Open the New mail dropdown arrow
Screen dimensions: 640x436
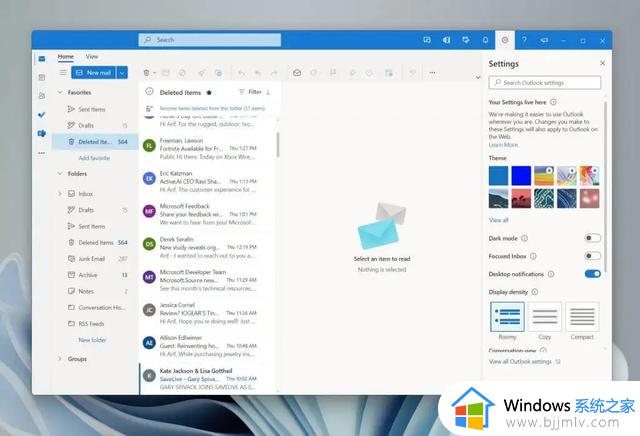click(122, 73)
